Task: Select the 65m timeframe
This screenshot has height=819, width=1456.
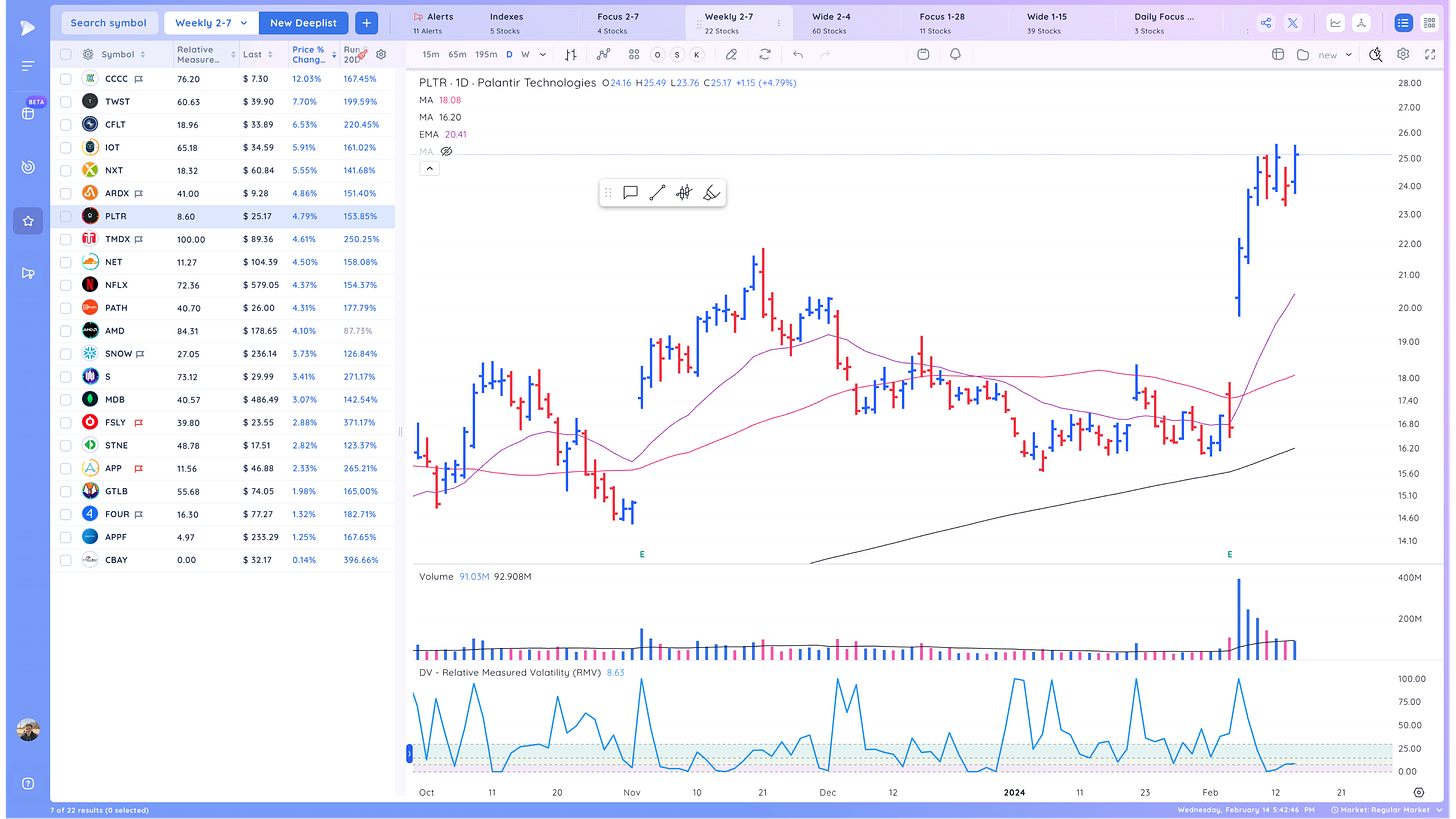Action: 457,55
